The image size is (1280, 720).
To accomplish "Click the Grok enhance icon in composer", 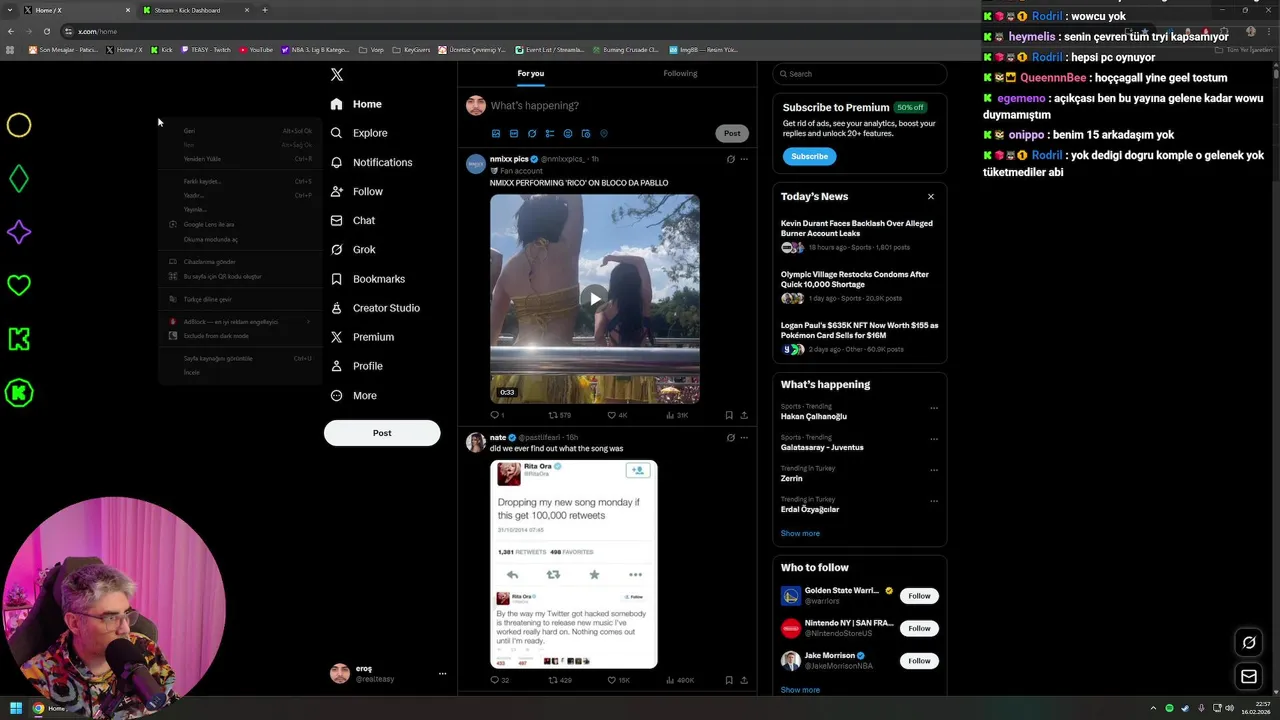I will point(532,133).
